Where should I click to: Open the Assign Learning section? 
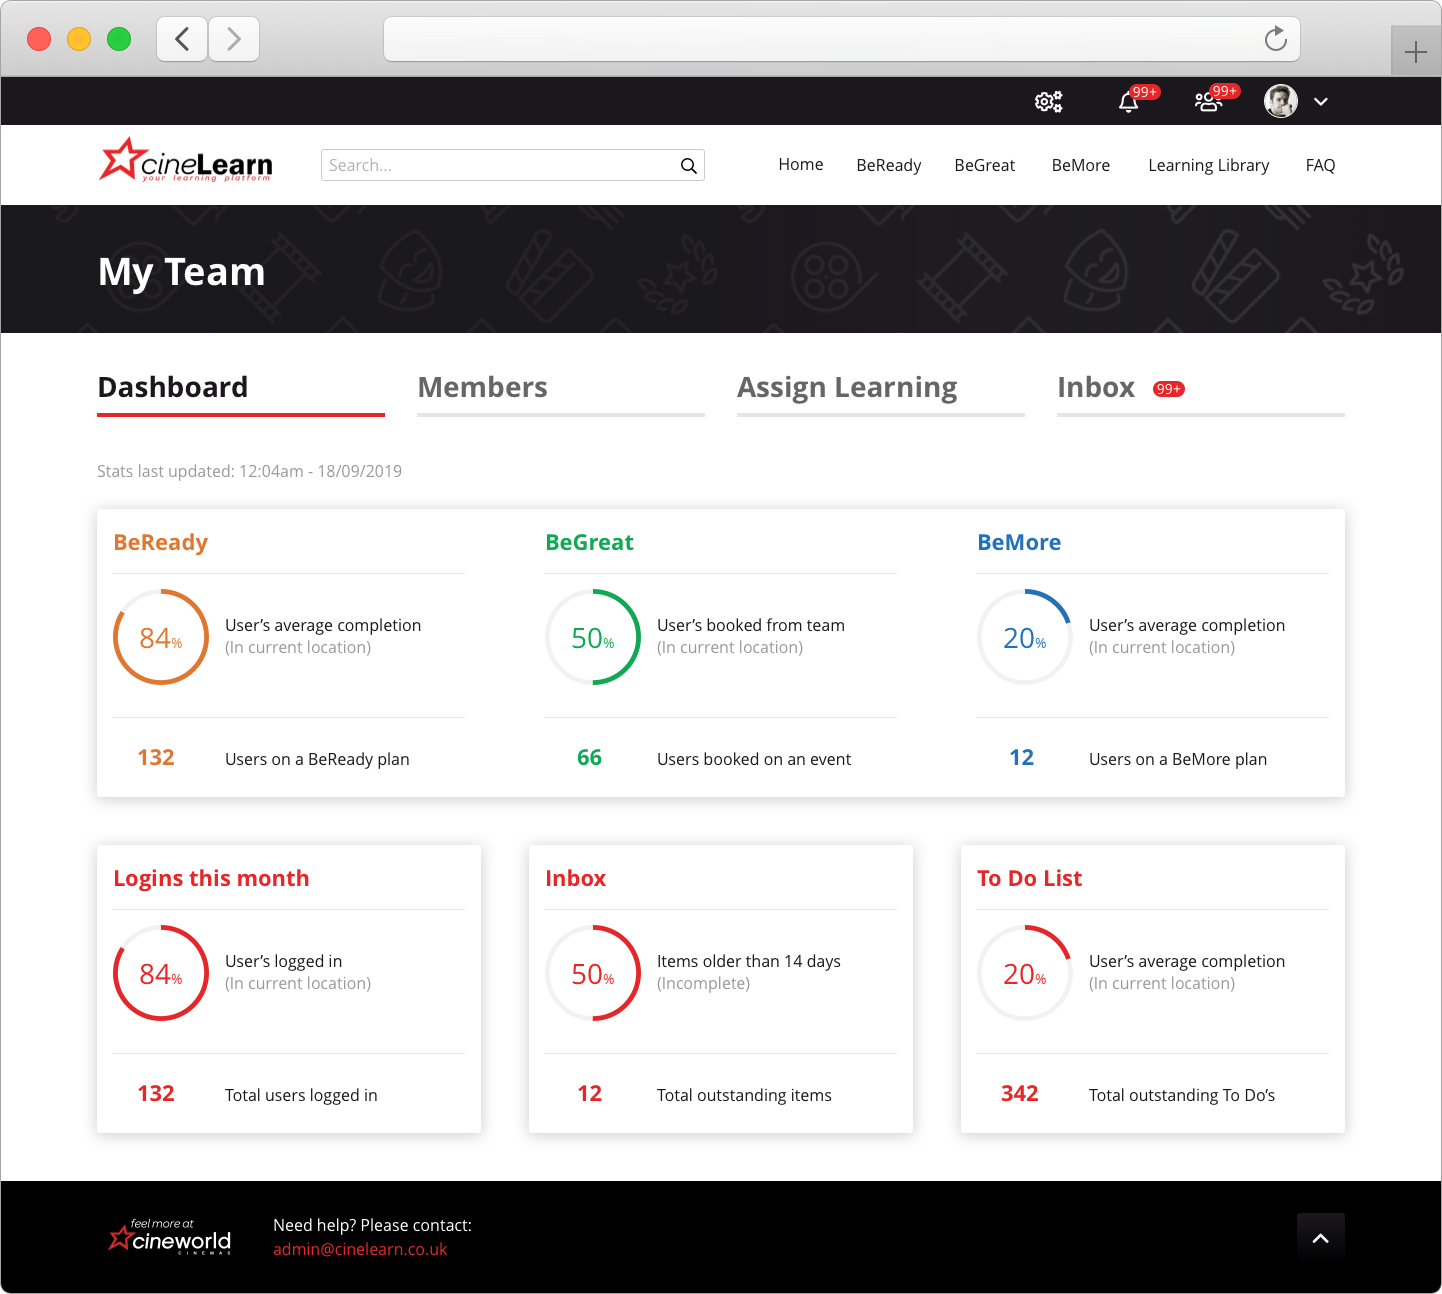(x=847, y=388)
